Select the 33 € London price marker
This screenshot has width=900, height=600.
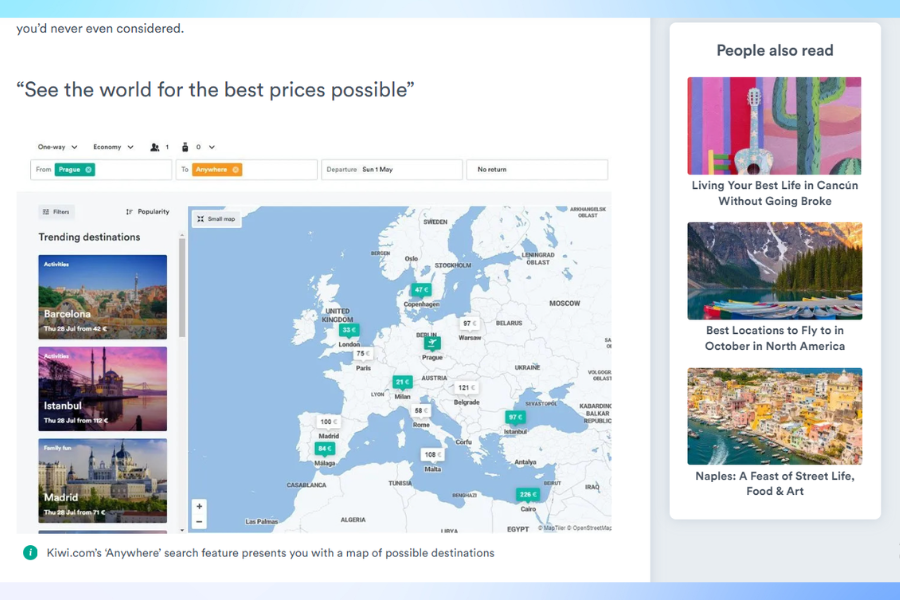348,330
